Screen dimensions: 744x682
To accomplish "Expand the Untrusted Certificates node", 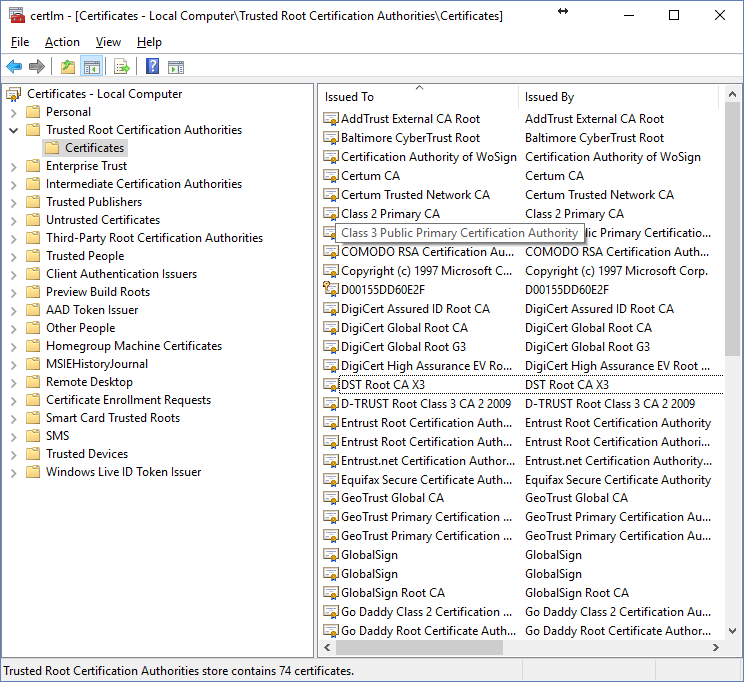I will pos(14,220).
